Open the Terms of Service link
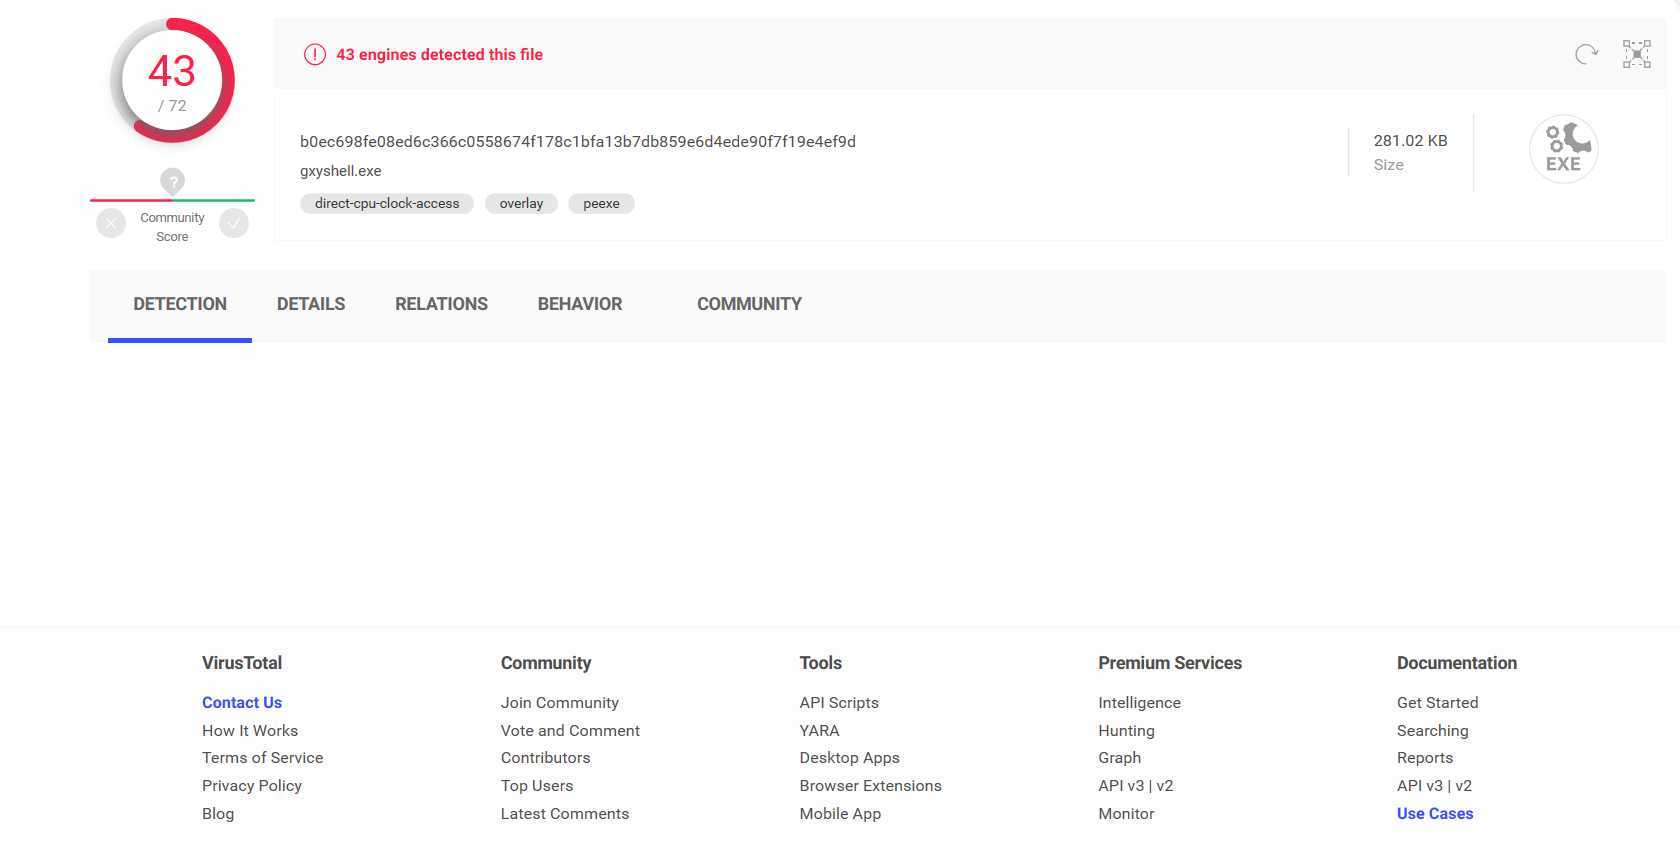This screenshot has height=846, width=1680. [x=262, y=758]
